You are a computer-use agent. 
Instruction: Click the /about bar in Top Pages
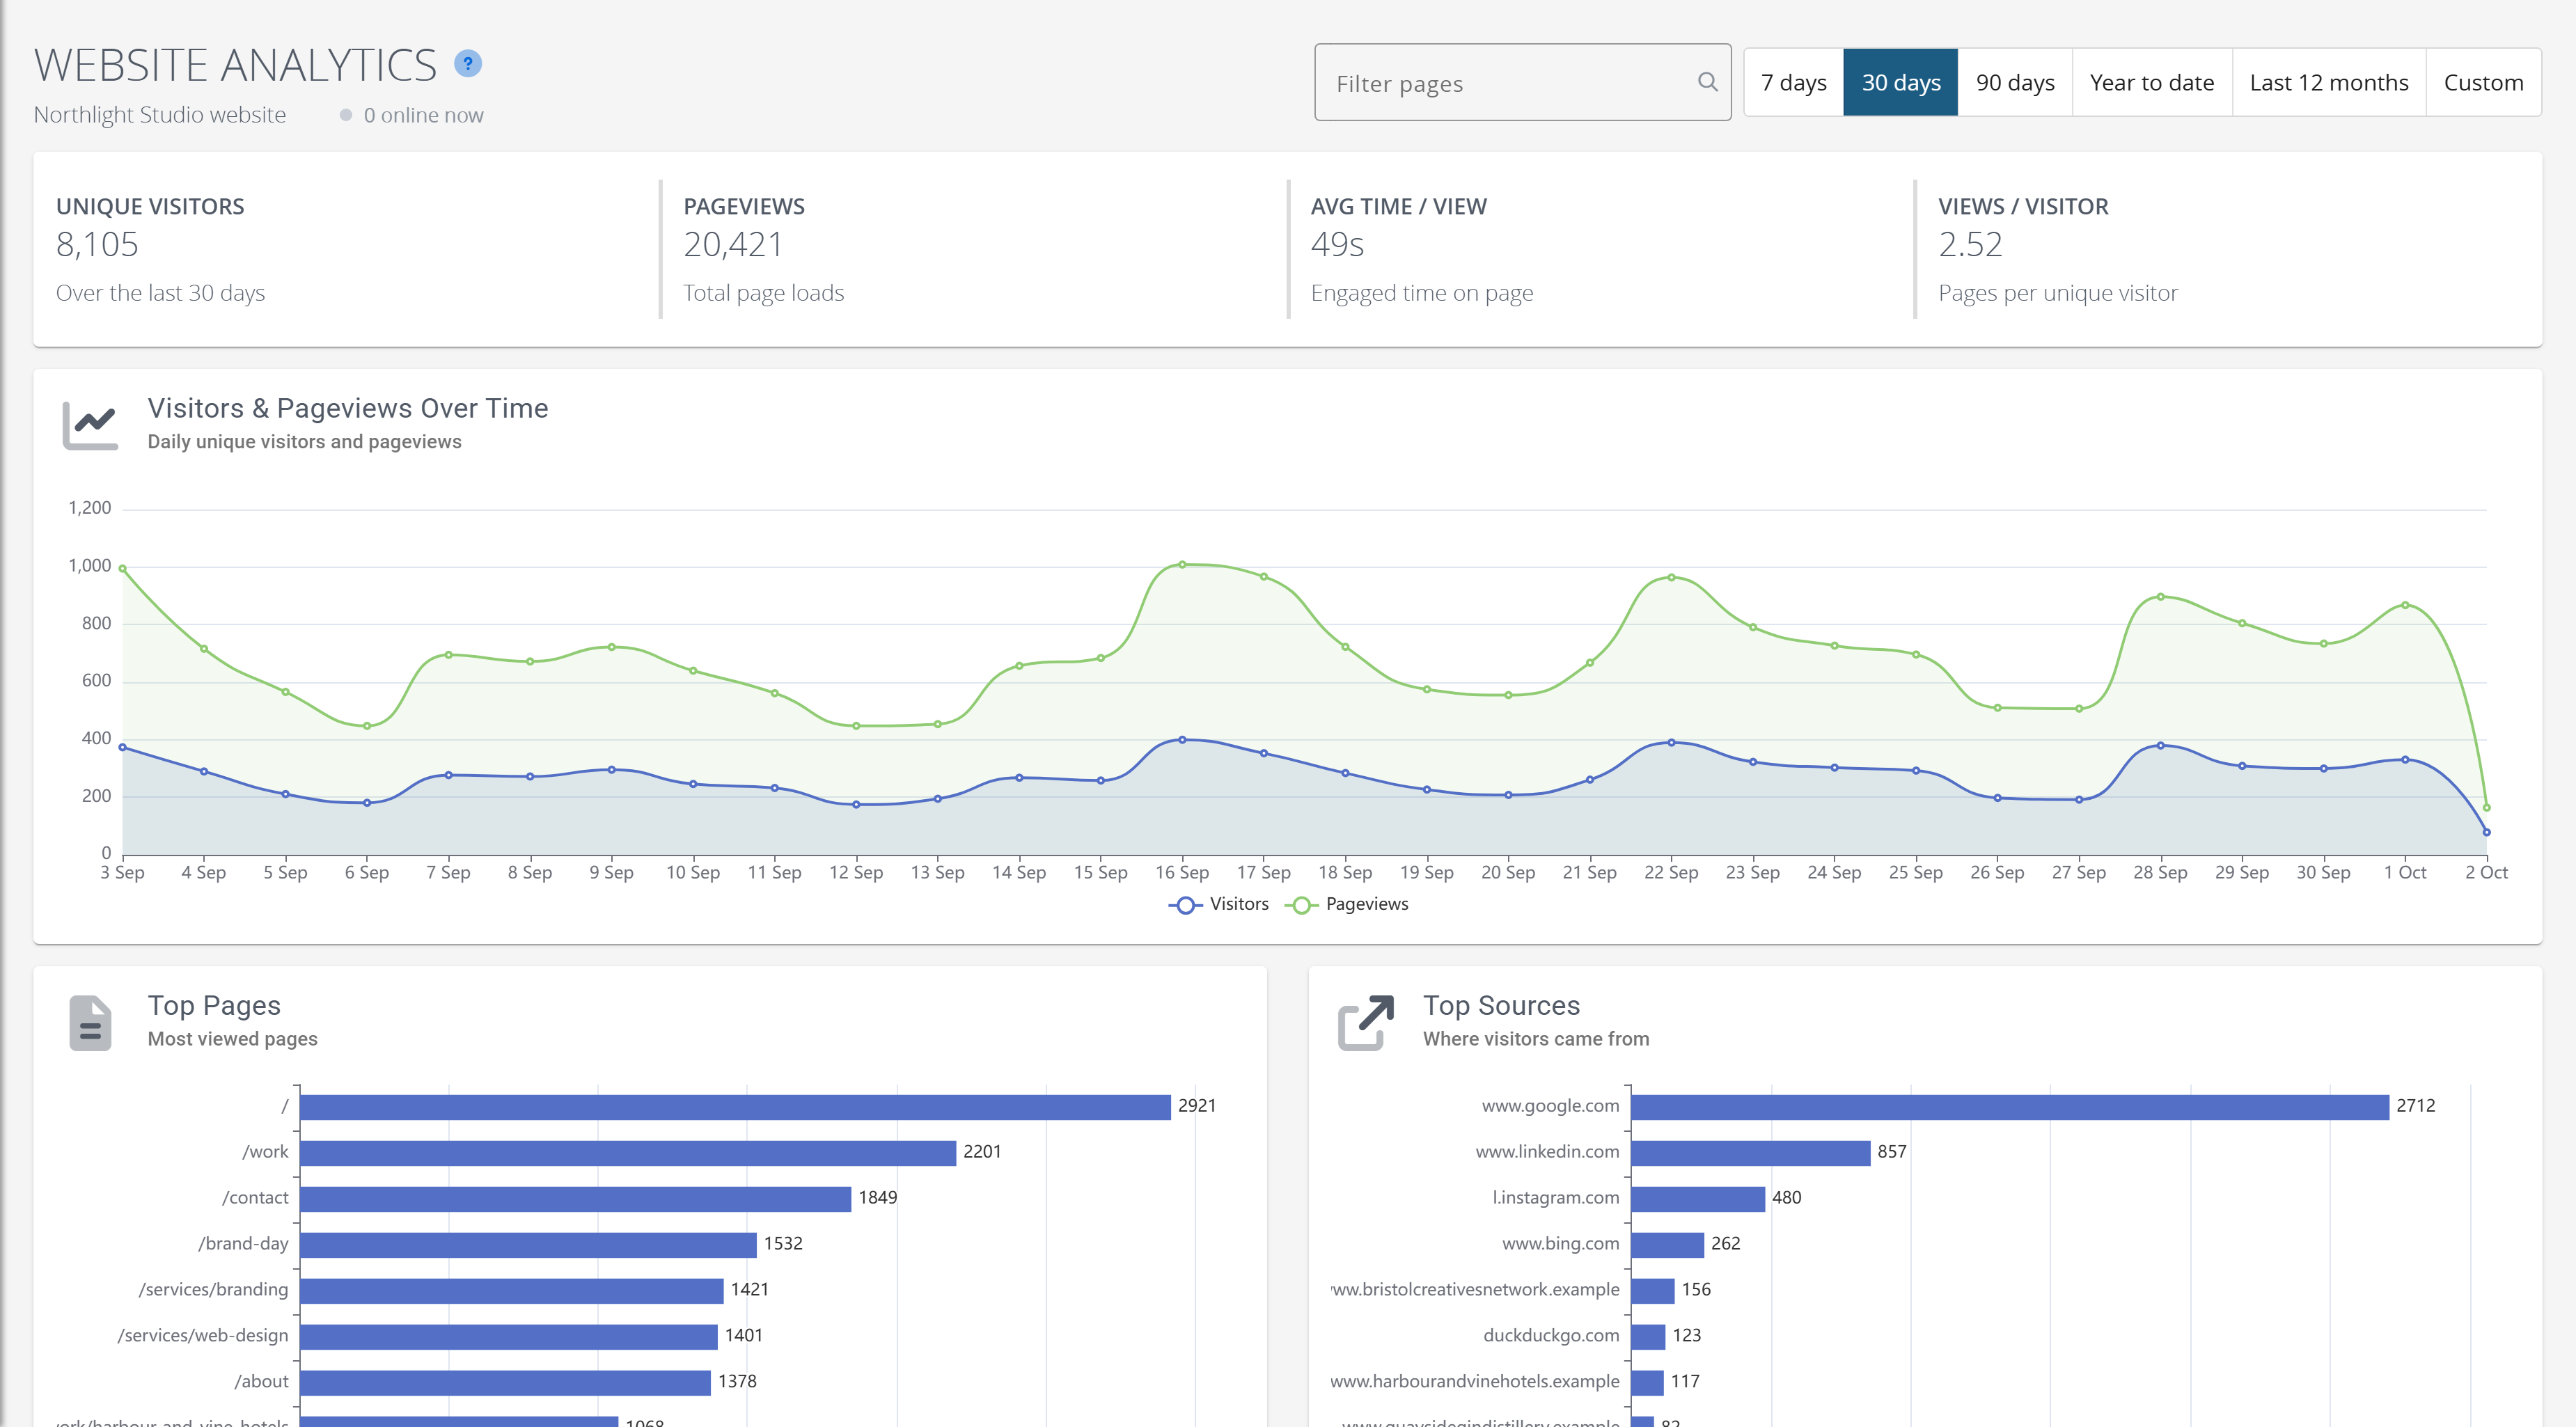coord(505,1382)
